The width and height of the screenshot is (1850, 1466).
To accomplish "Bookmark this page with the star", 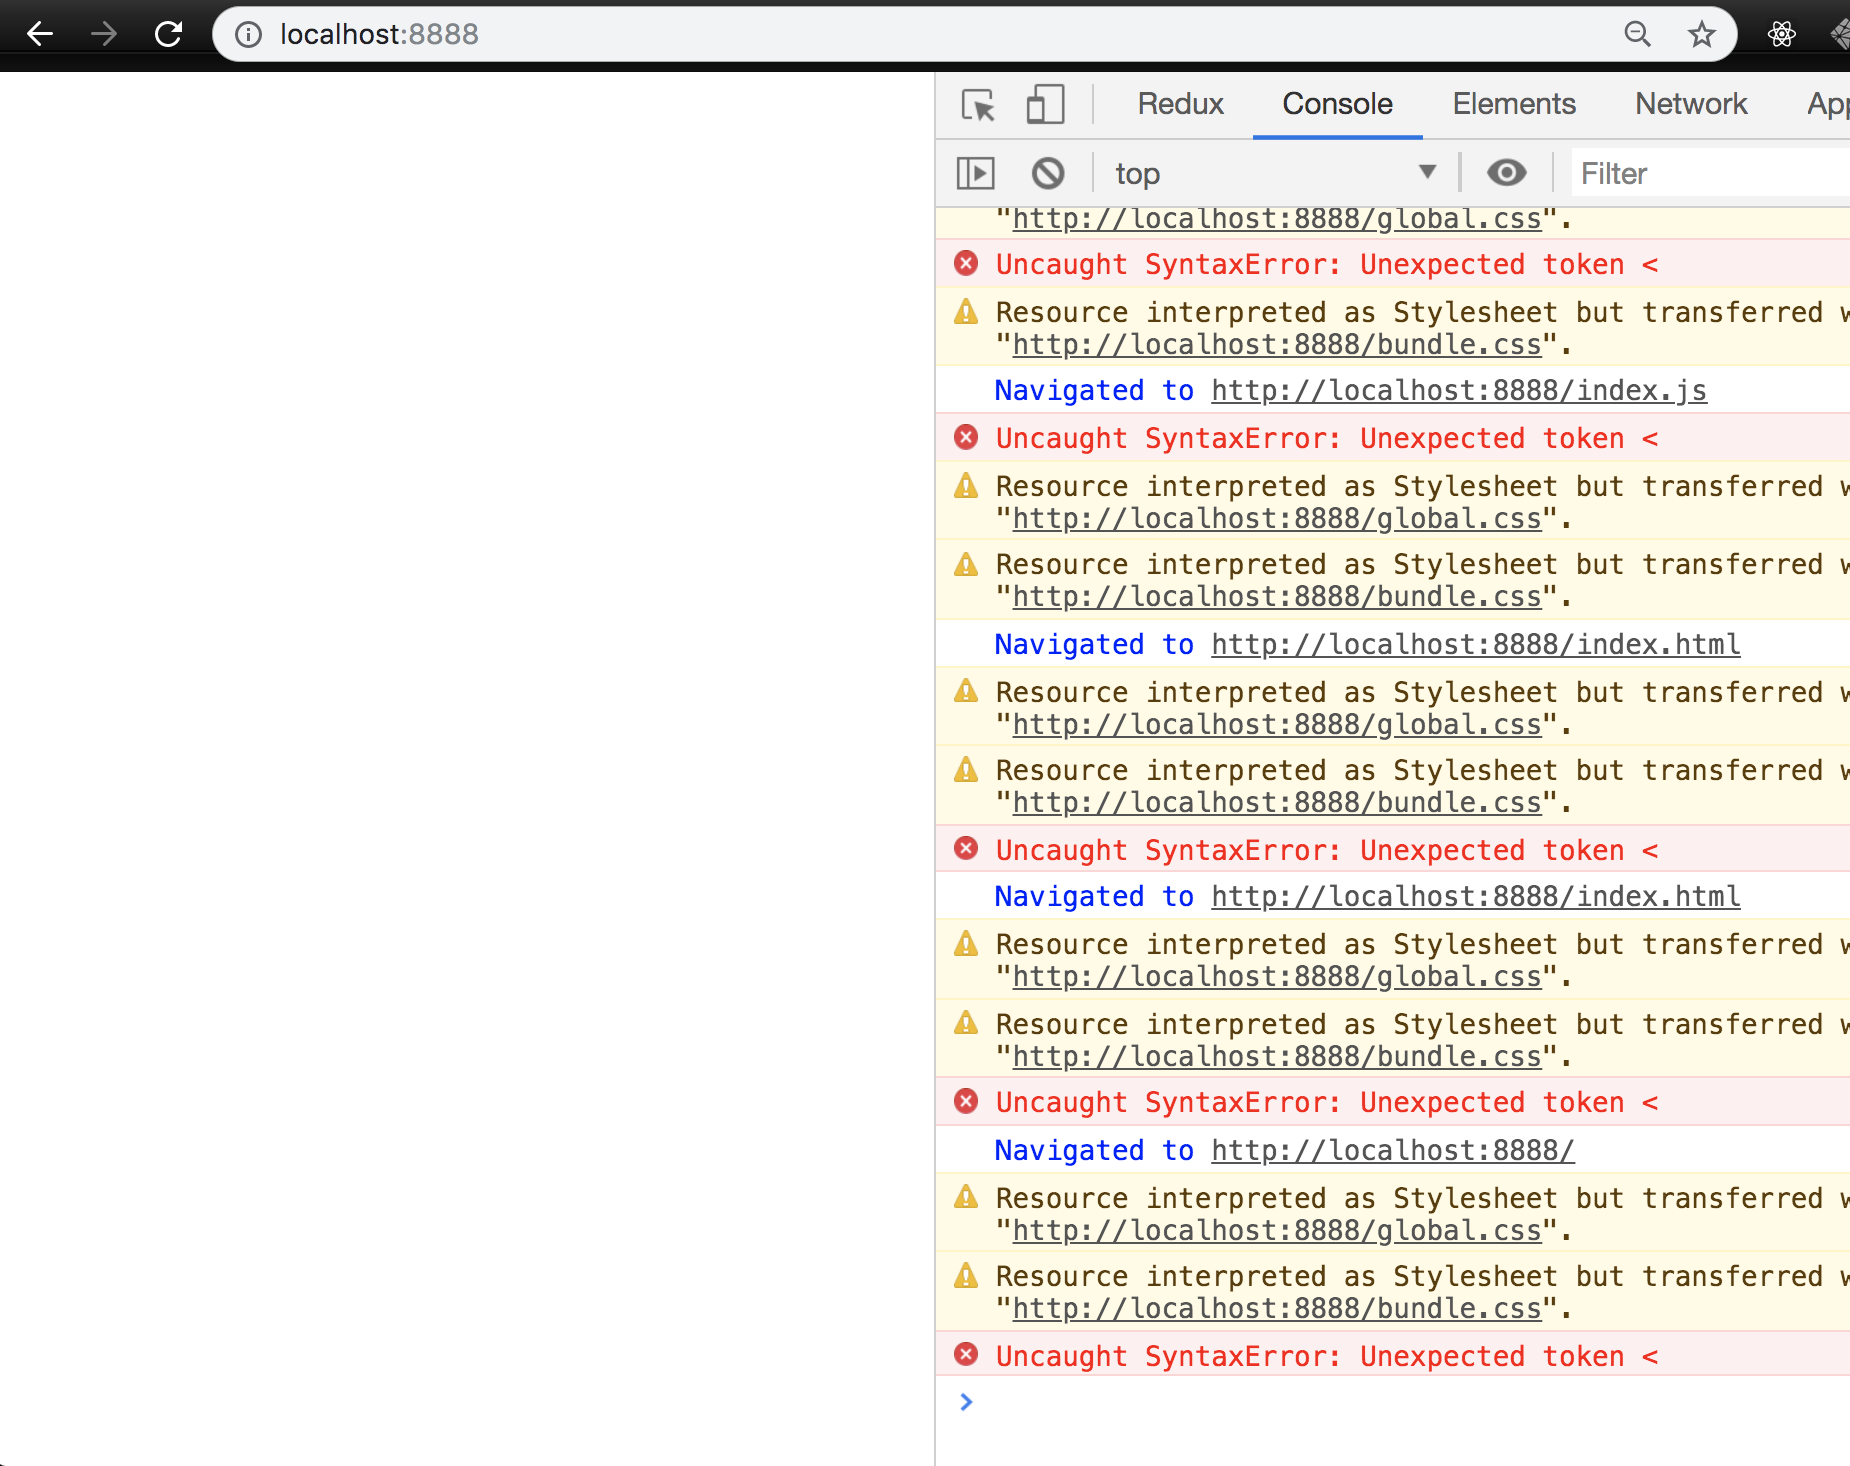I will [1701, 34].
